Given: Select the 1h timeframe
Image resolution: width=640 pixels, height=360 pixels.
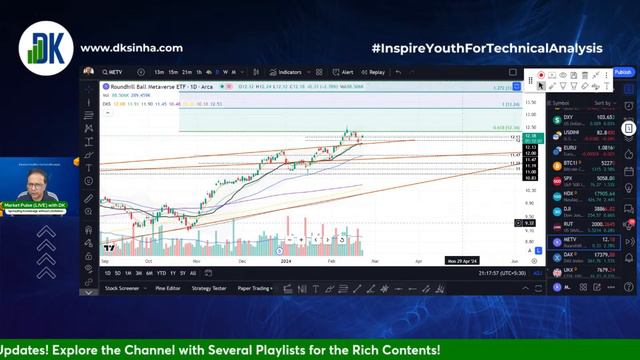Looking at the screenshot, I should [199, 72].
